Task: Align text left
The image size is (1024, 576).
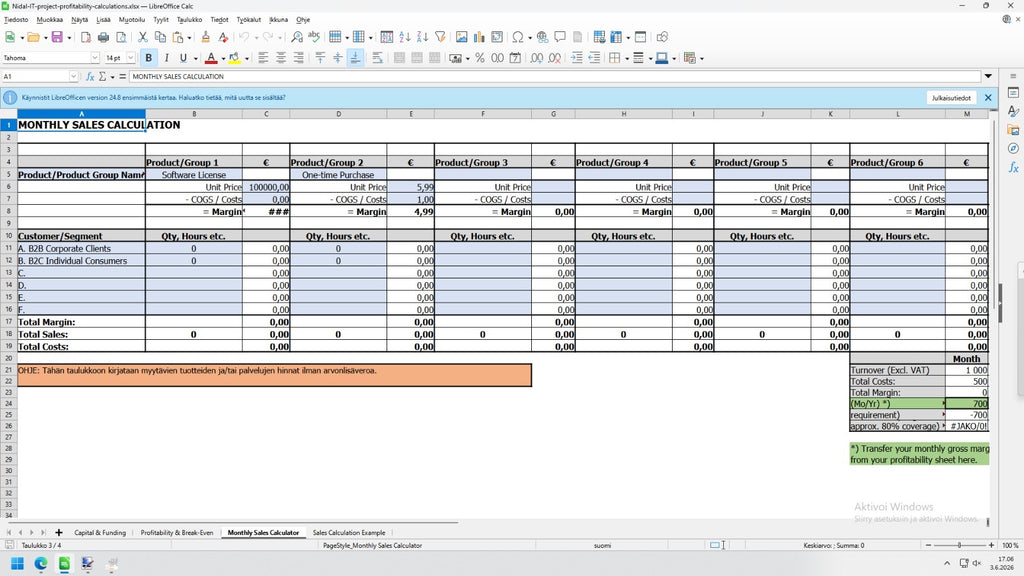Action: coord(263,58)
